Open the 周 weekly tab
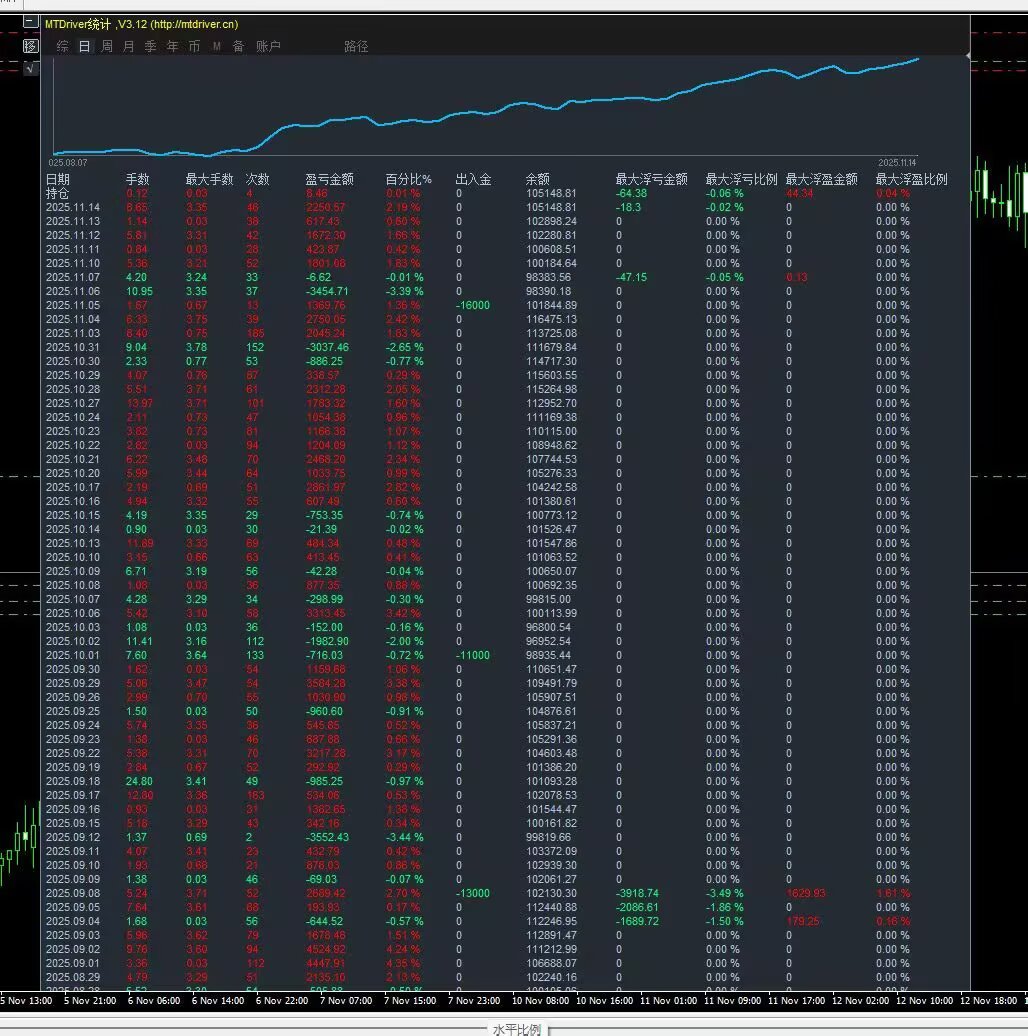 pyautogui.click(x=106, y=46)
